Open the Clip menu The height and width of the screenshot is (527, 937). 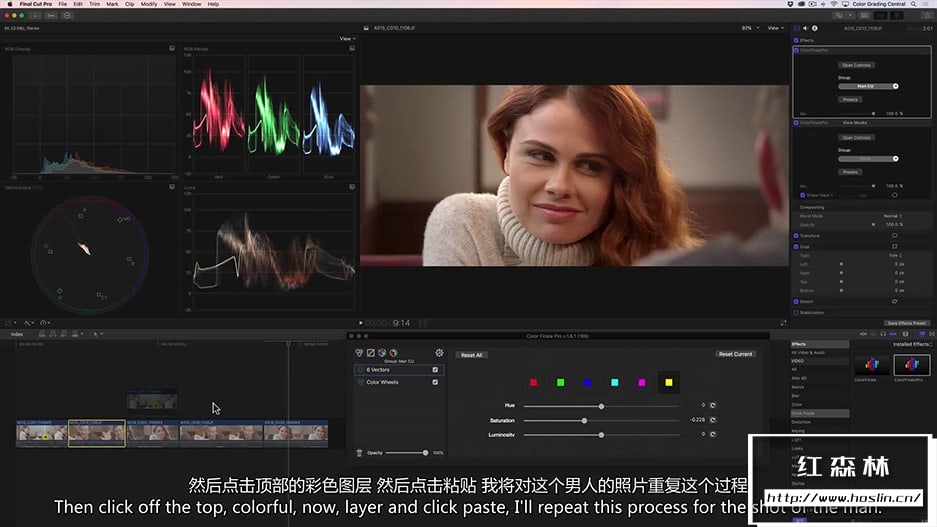(x=130, y=4)
